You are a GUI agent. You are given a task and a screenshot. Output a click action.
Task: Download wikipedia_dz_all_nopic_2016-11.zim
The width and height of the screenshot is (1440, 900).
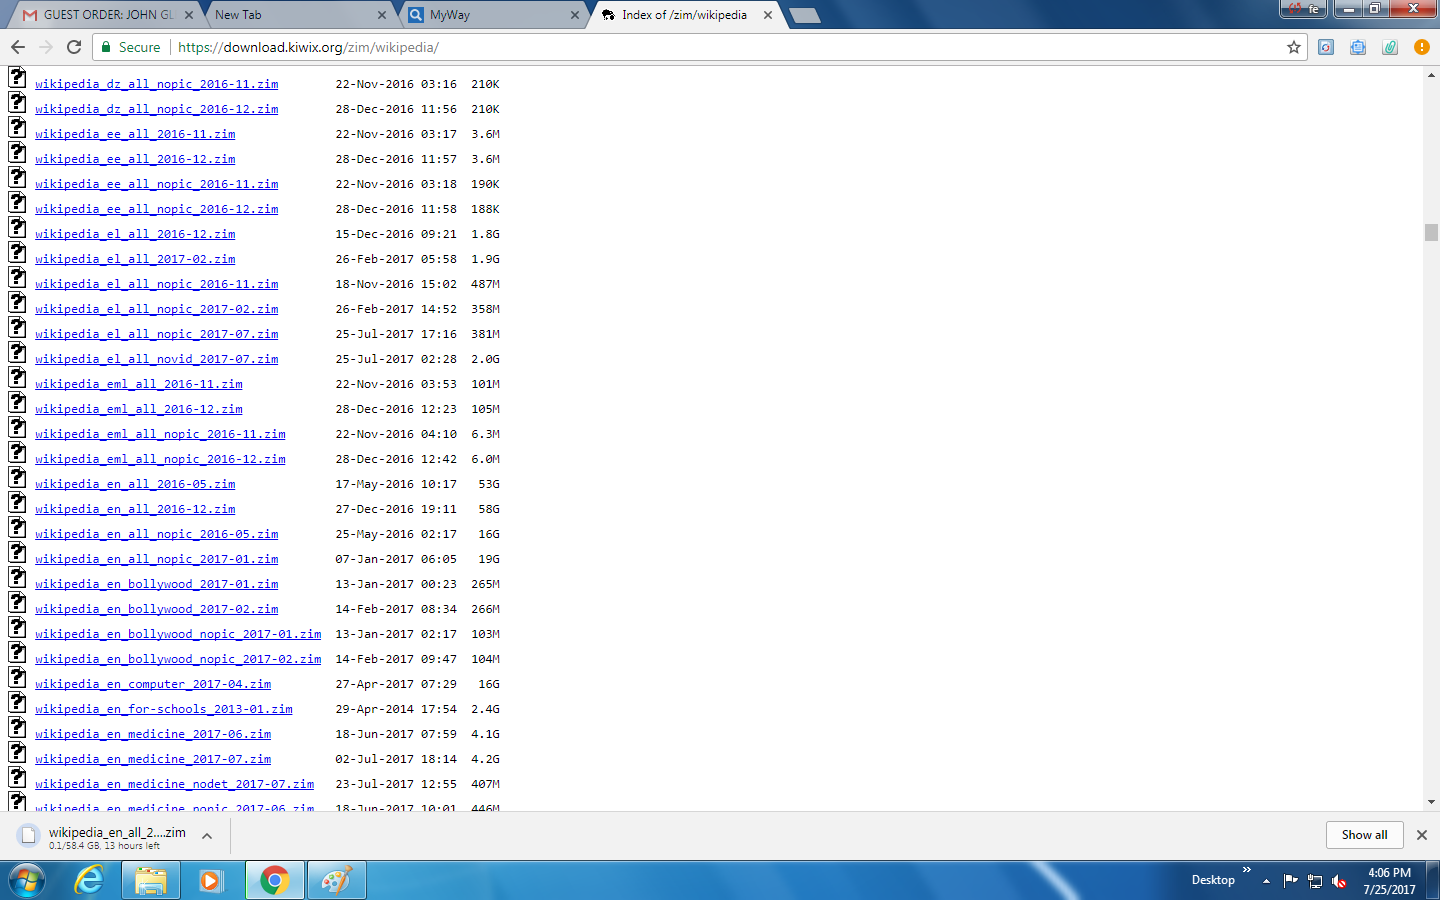coord(157,84)
